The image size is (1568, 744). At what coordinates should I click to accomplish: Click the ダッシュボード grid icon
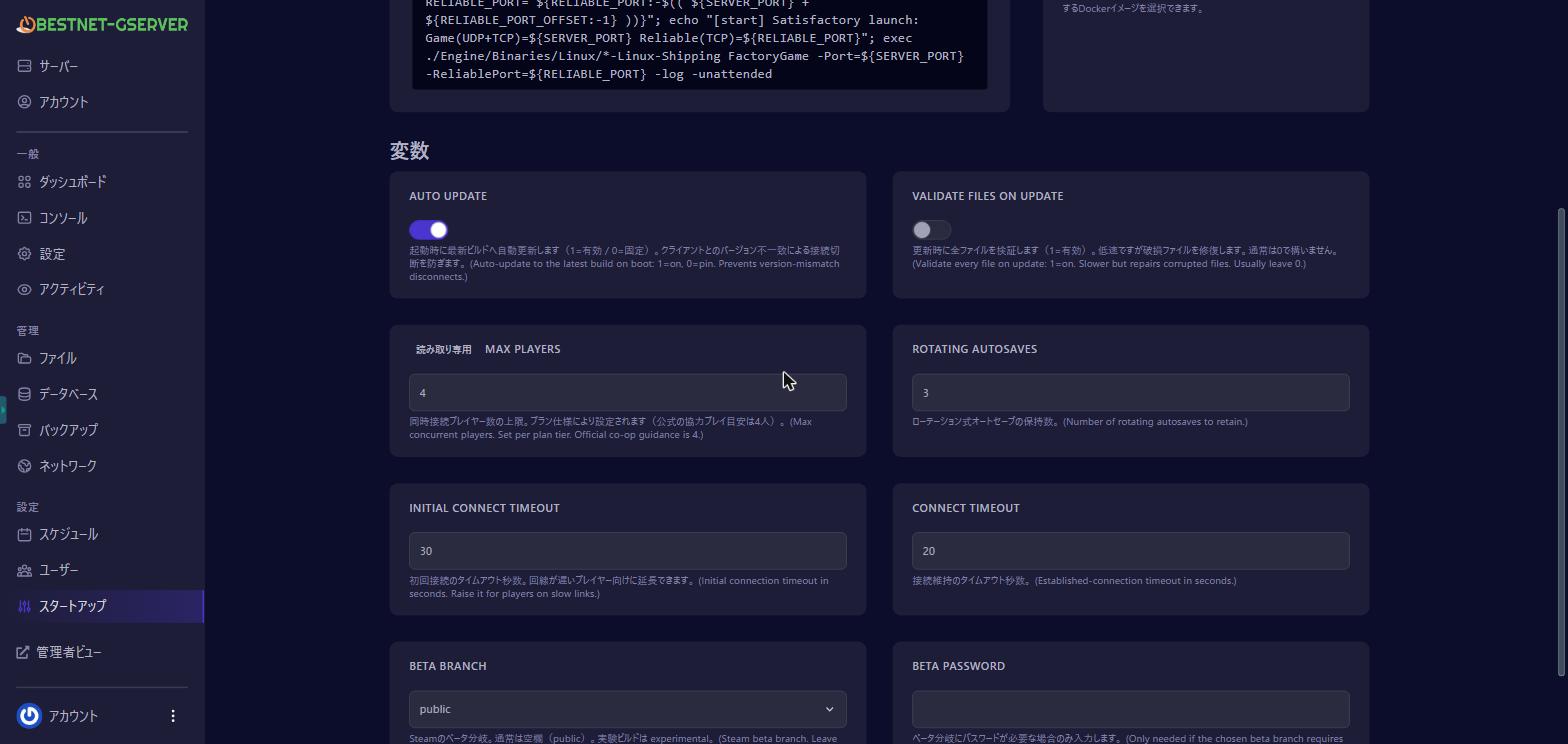coord(25,182)
